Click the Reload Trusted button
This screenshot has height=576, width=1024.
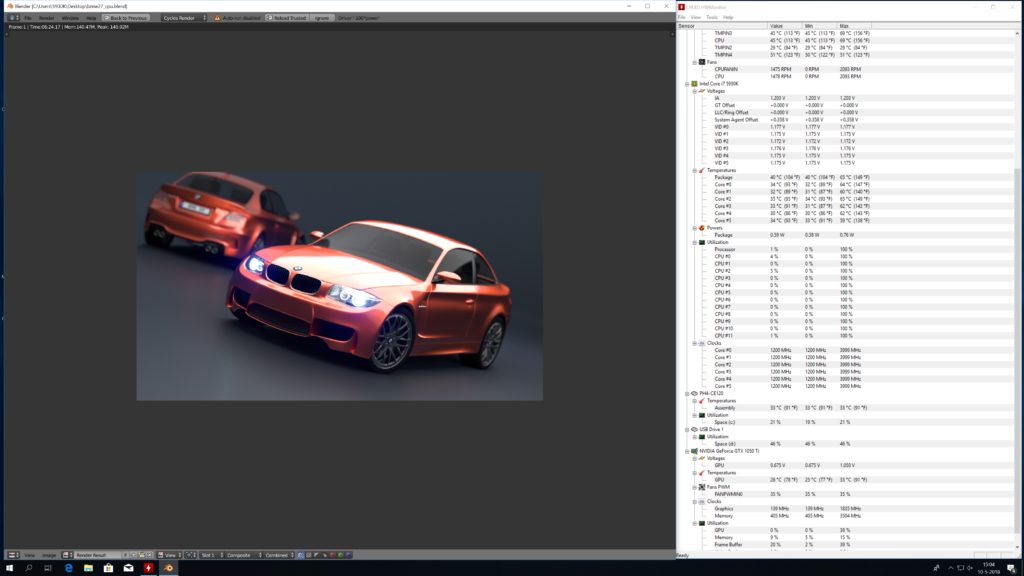click(287, 18)
